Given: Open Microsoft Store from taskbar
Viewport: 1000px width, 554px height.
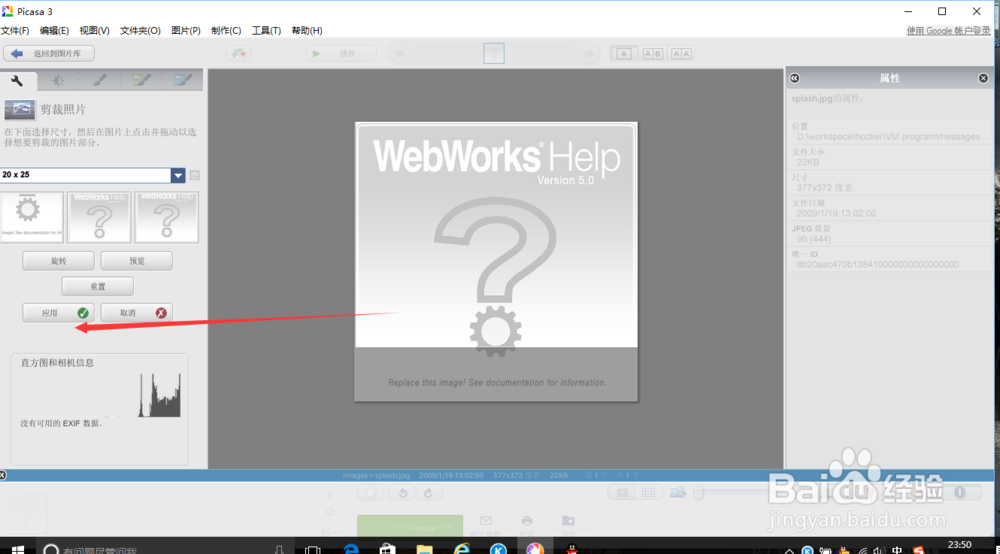Looking at the screenshot, I should [x=387, y=548].
